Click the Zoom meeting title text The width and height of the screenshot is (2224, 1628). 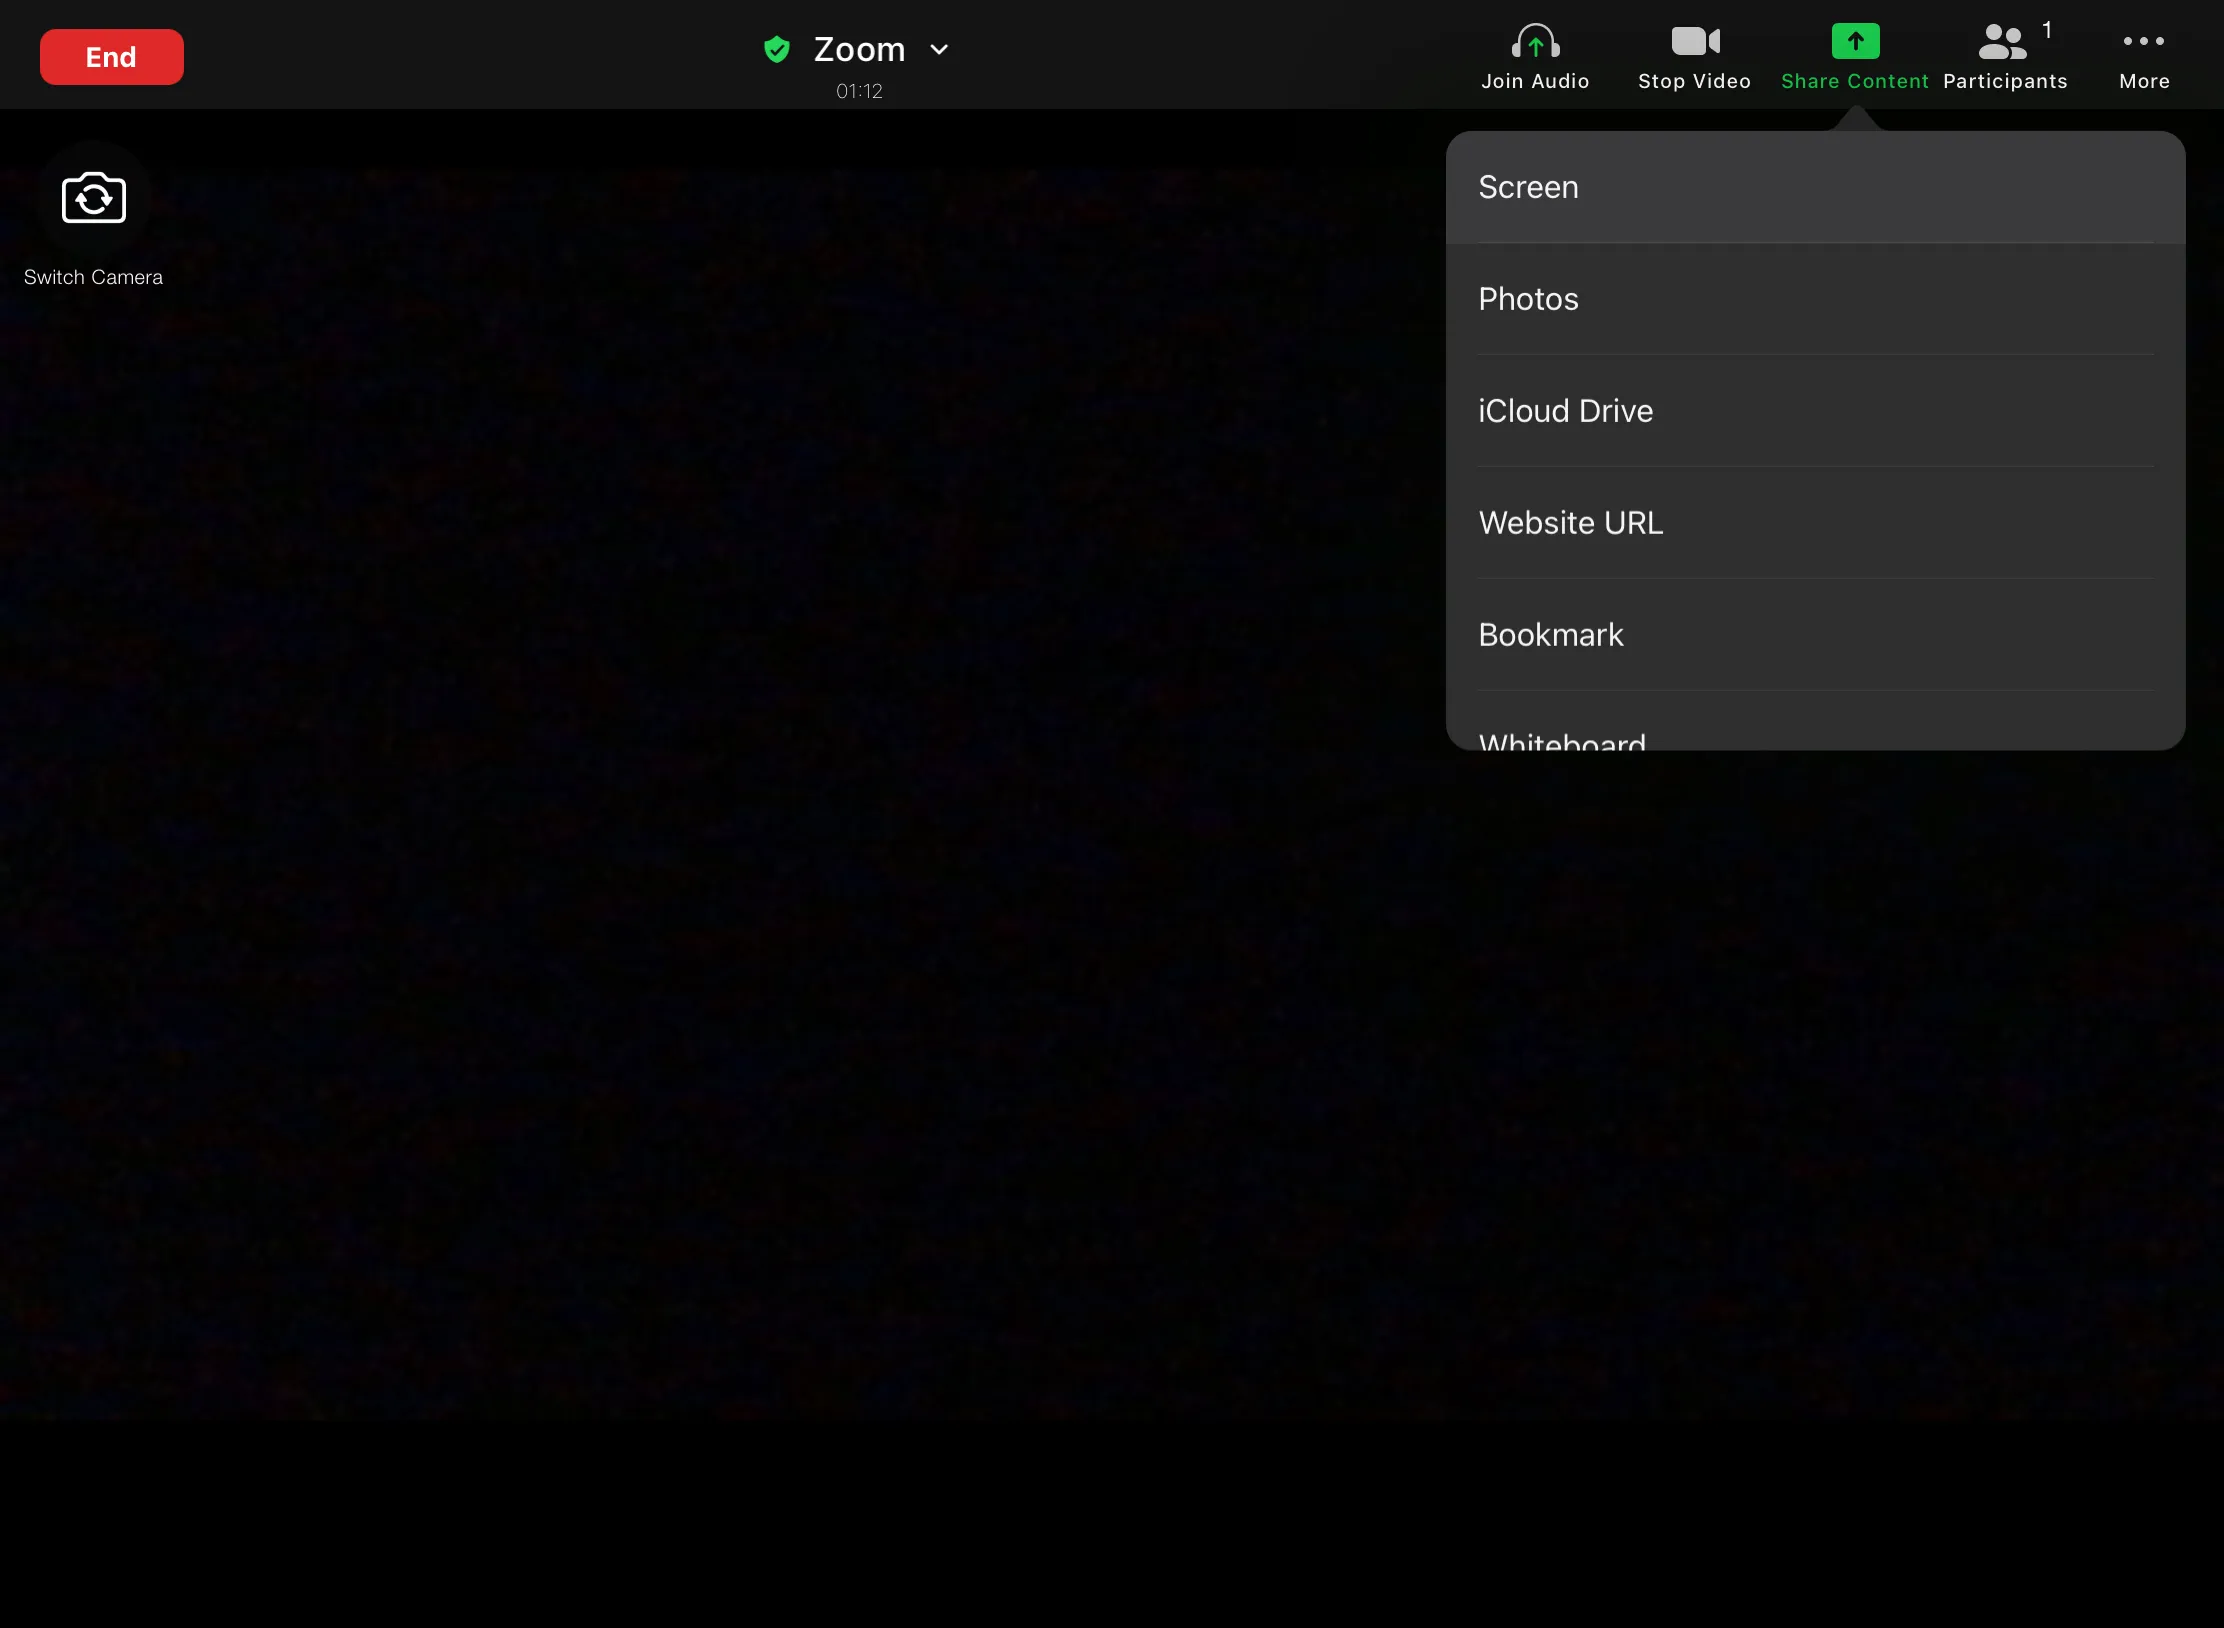click(x=859, y=49)
